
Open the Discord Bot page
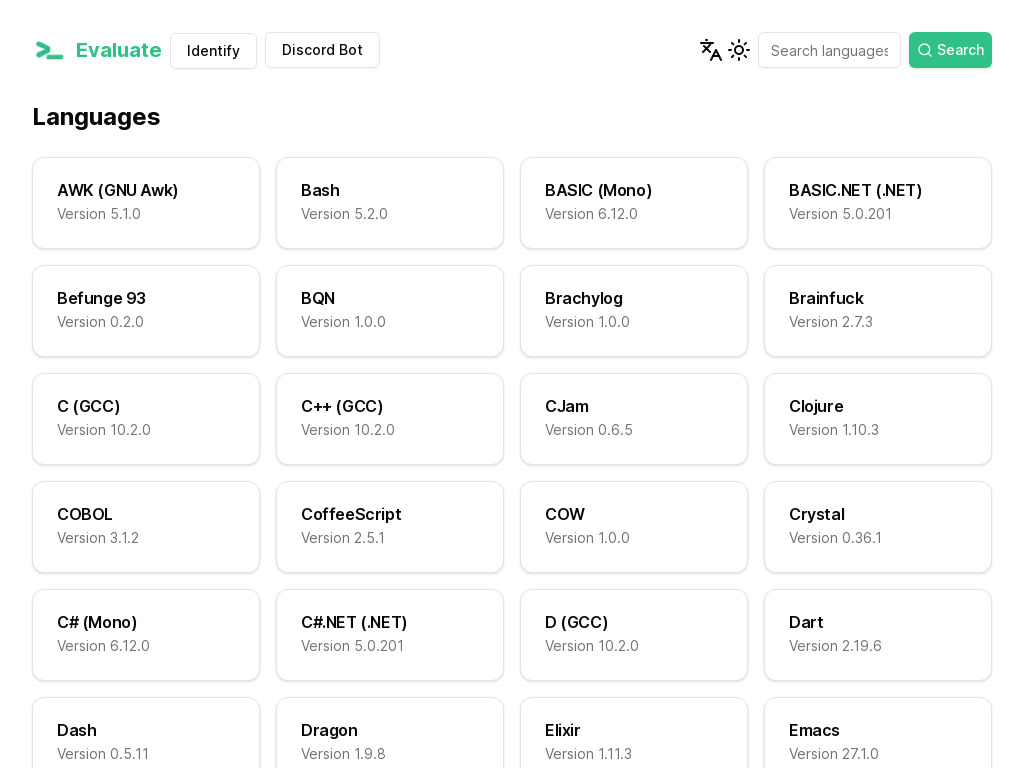[x=322, y=50]
